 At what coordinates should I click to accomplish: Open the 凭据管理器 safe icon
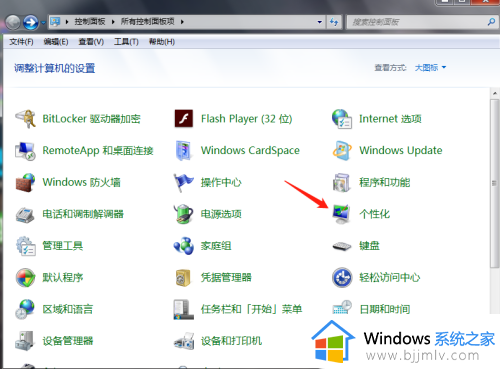point(184,278)
